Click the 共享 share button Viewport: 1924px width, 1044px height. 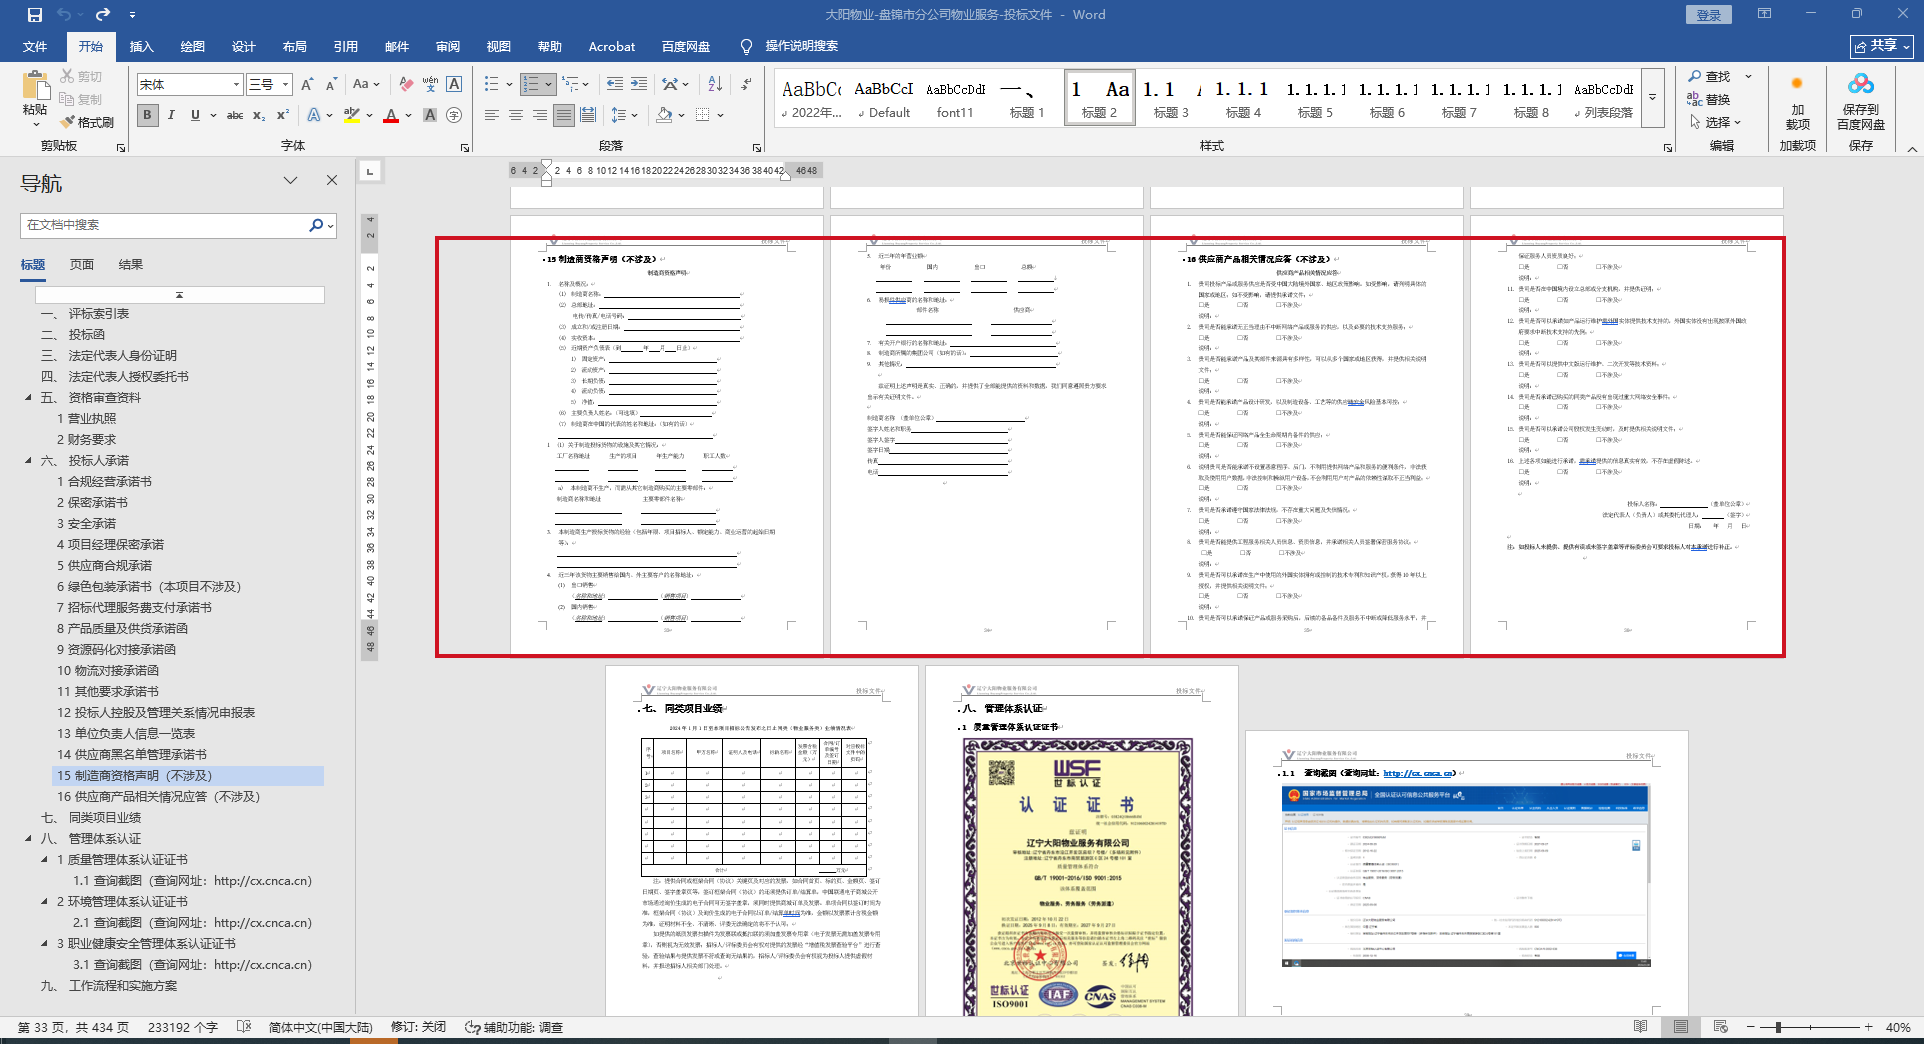click(x=1882, y=46)
